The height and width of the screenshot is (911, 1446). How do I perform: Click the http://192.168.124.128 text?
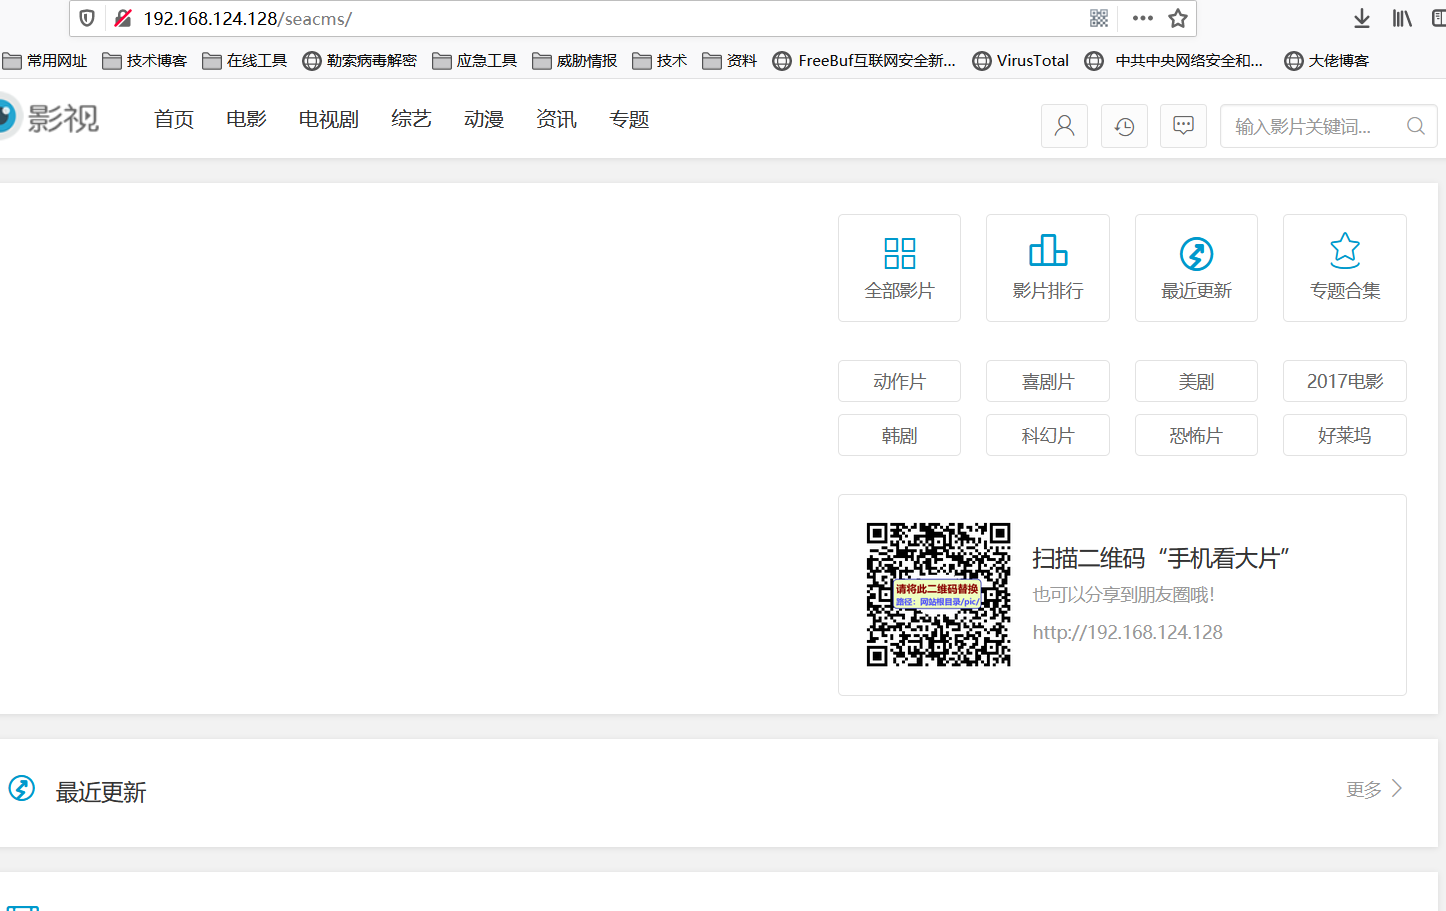1127,632
